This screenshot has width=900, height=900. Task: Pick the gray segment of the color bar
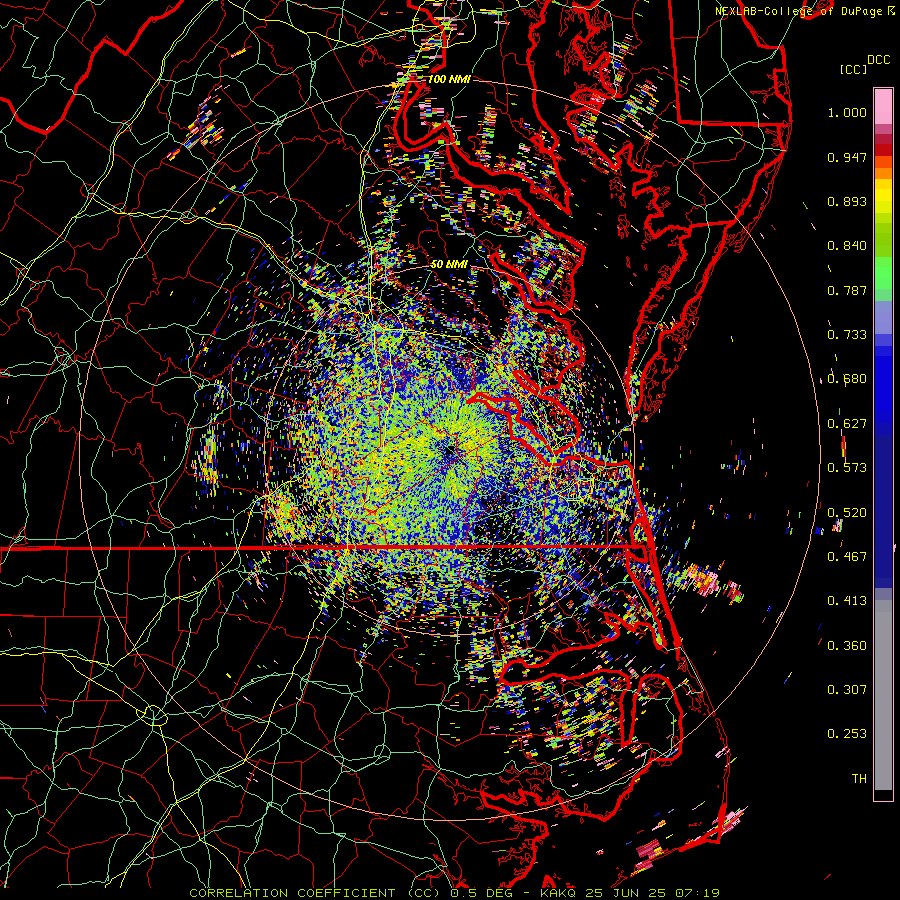point(883,695)
